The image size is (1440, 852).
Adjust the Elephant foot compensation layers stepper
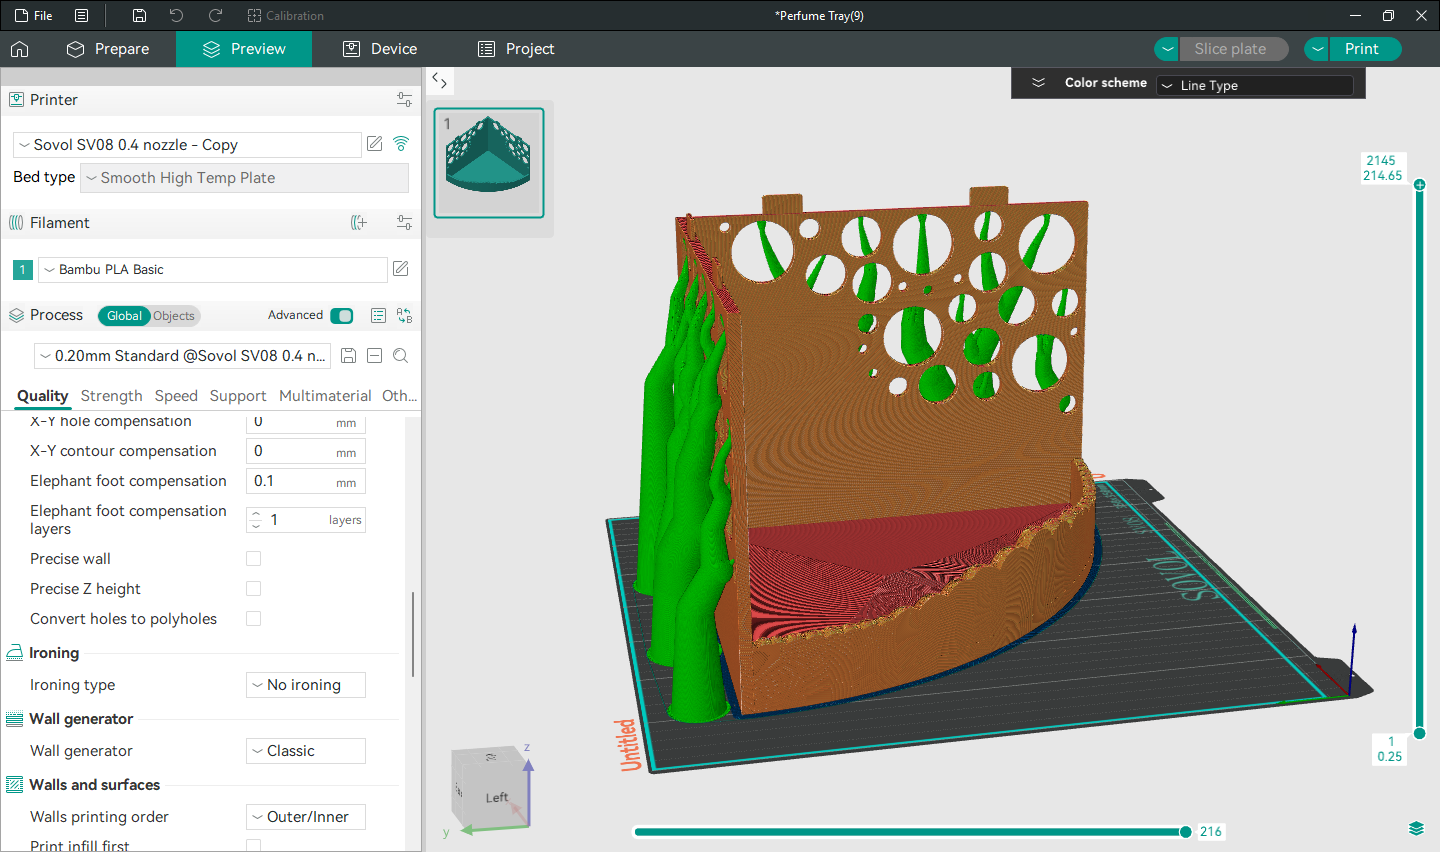pyautogui.click(x=256, y=520)
